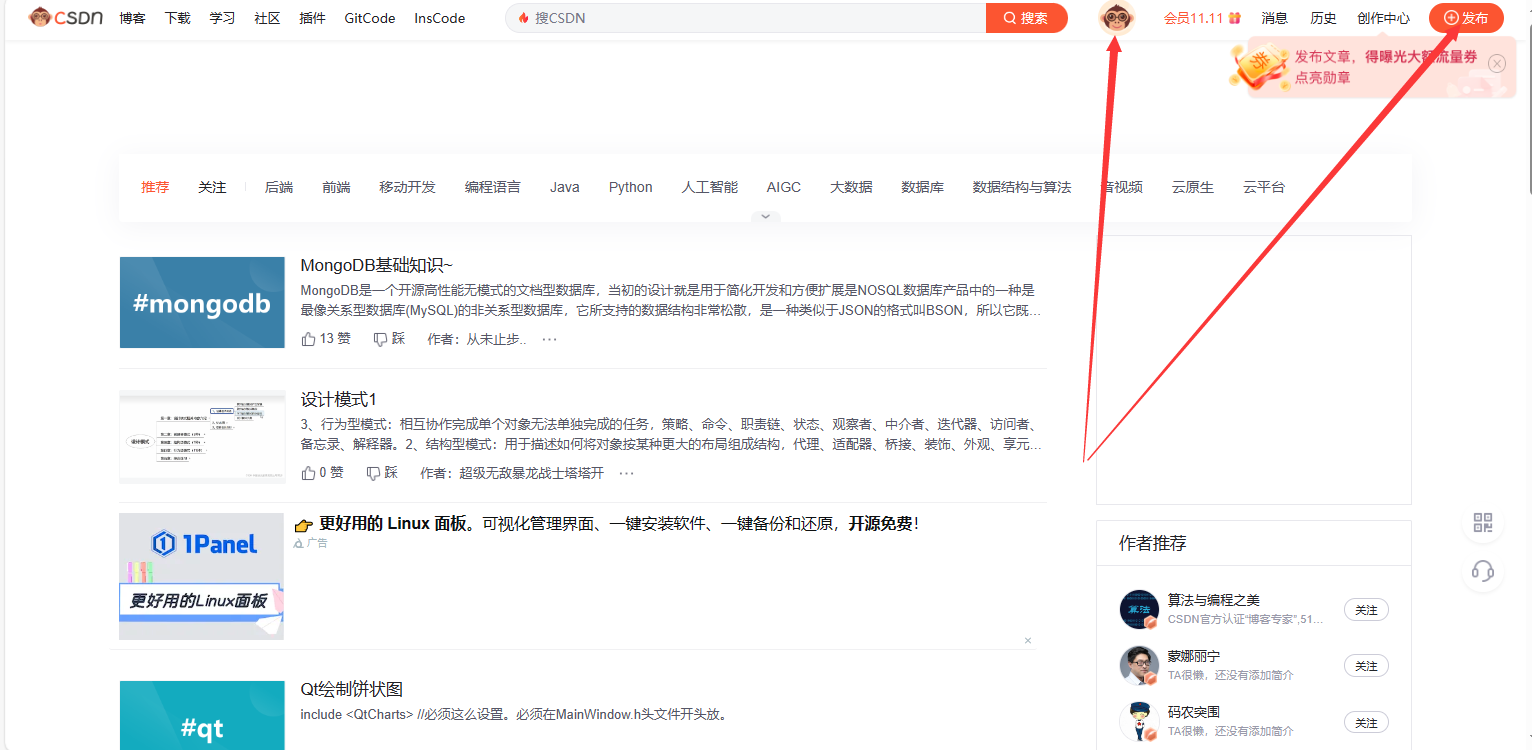This screenshot has width=1532, height=750.
Task: Switch to the 大数据 tab
Action: [851, 187]
